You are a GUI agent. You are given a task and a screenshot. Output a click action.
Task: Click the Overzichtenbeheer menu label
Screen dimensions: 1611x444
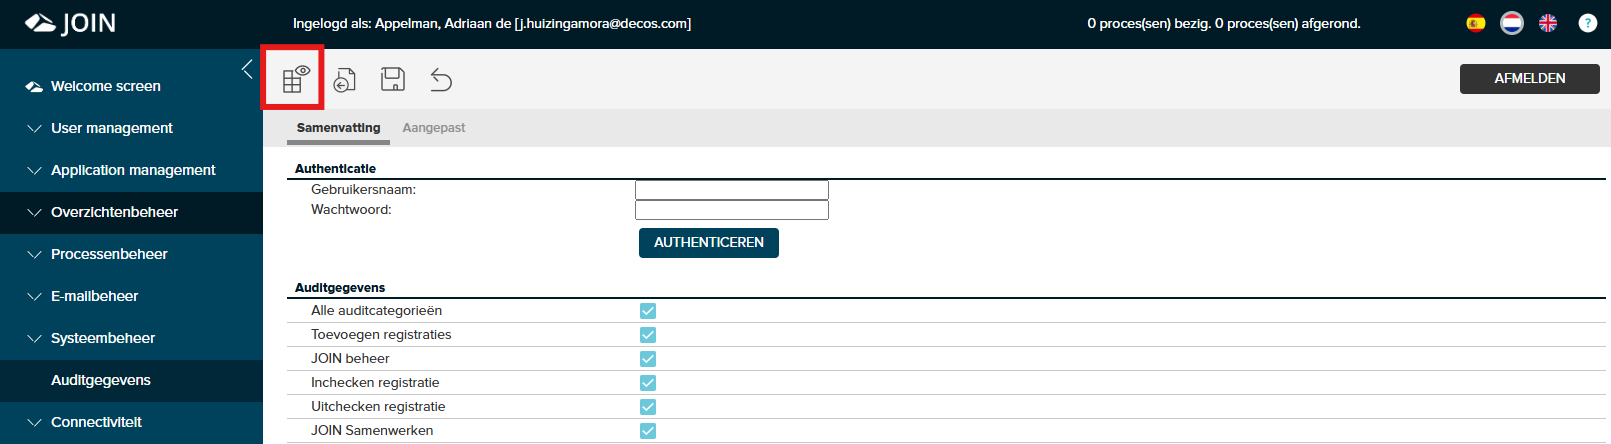tap(114, 212)
